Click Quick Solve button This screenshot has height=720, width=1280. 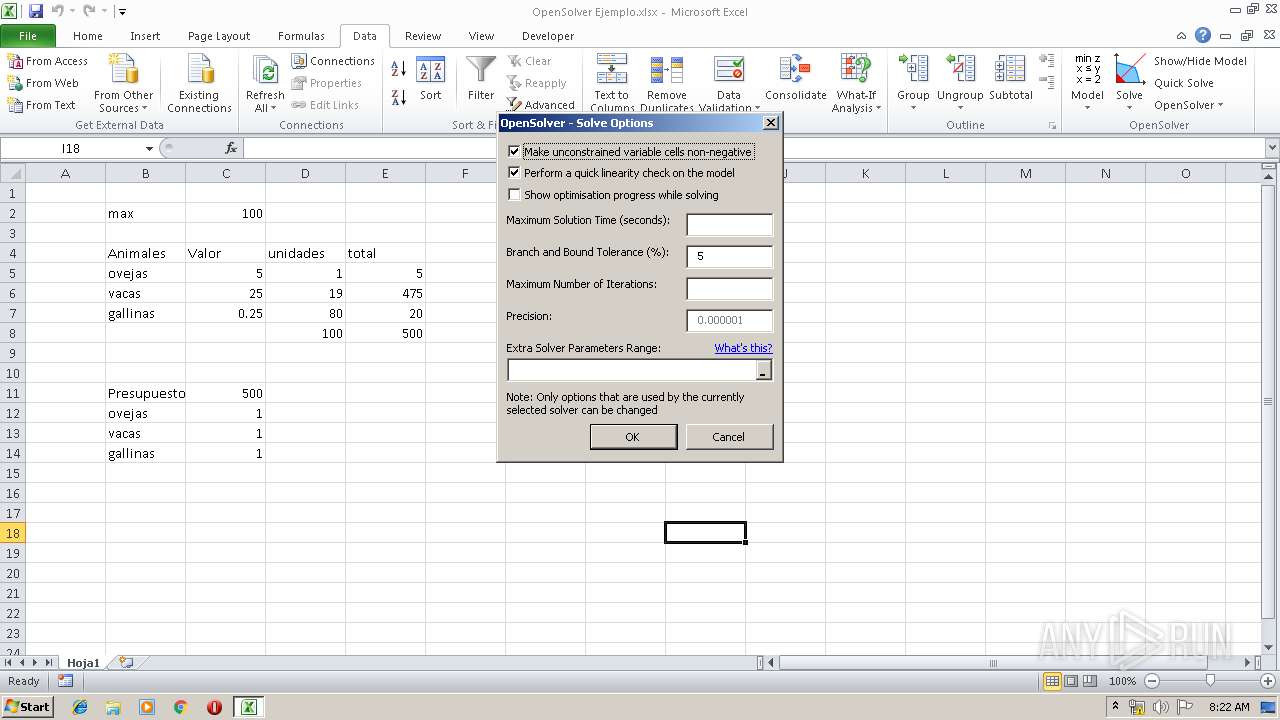(x=1184, y=83)
